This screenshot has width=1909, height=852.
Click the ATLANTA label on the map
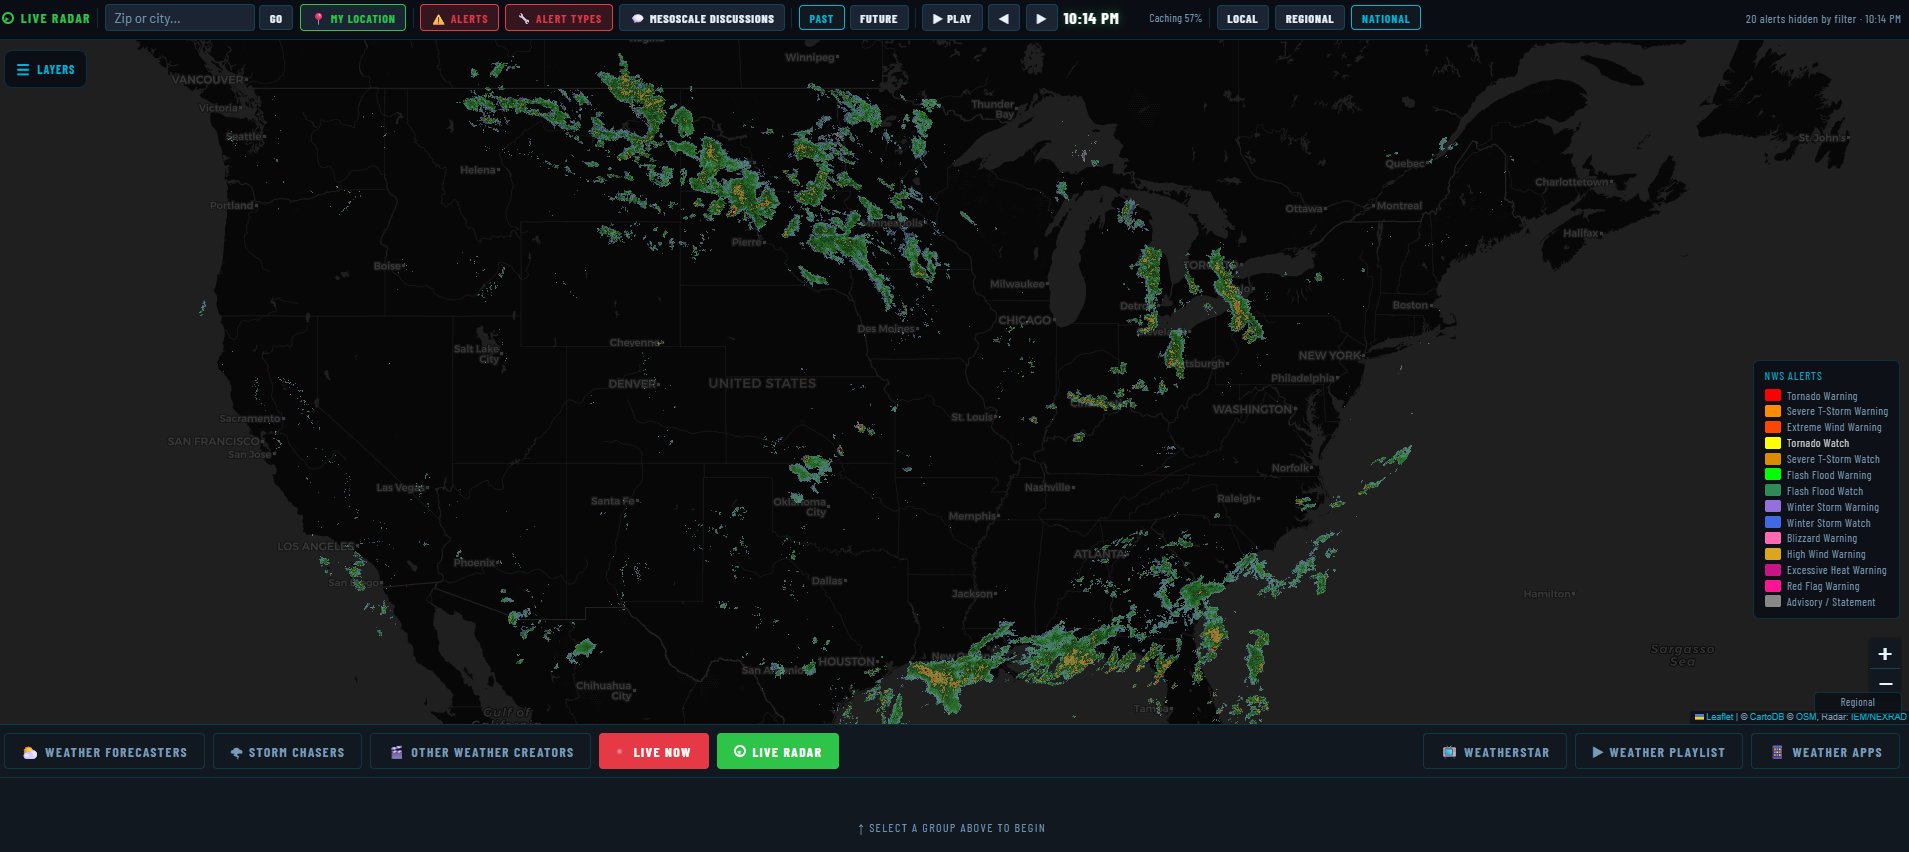click(1098, 553)
